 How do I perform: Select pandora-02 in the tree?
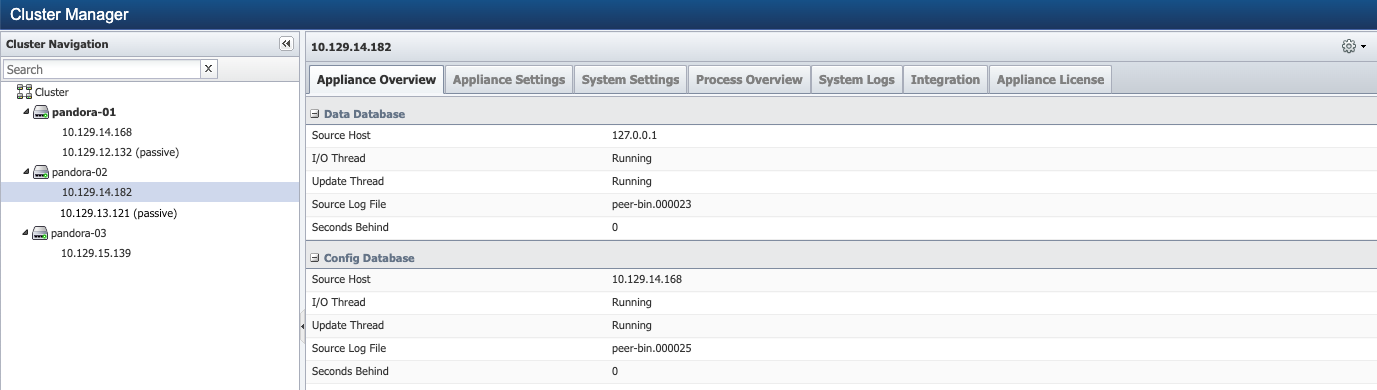[x=79, y=172]
